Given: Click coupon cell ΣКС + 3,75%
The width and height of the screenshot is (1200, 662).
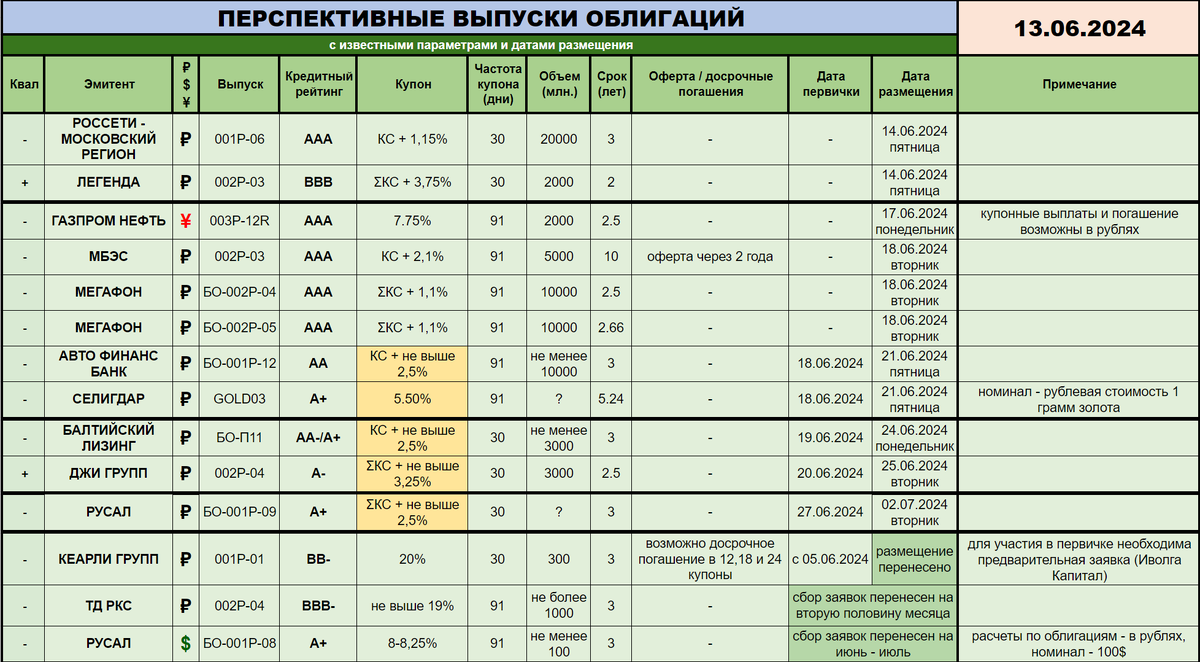Looking at the screenshot, I should 412,182.
